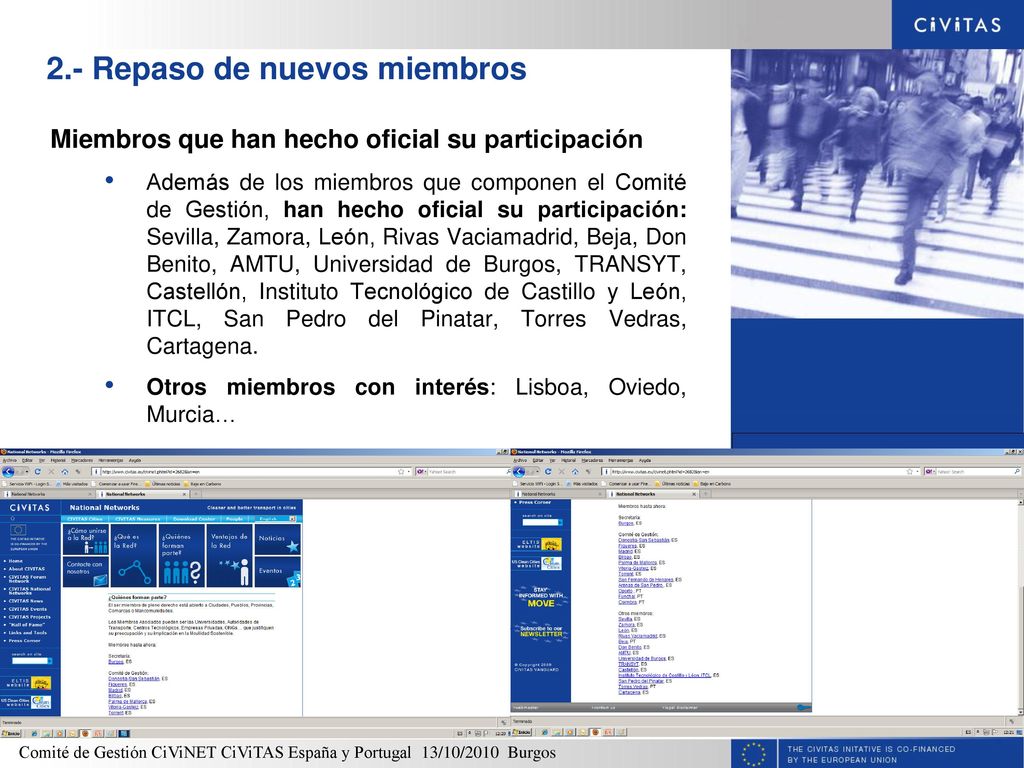
Task: Select inactive first tab in right Firefox
Action: pos(559,494)
